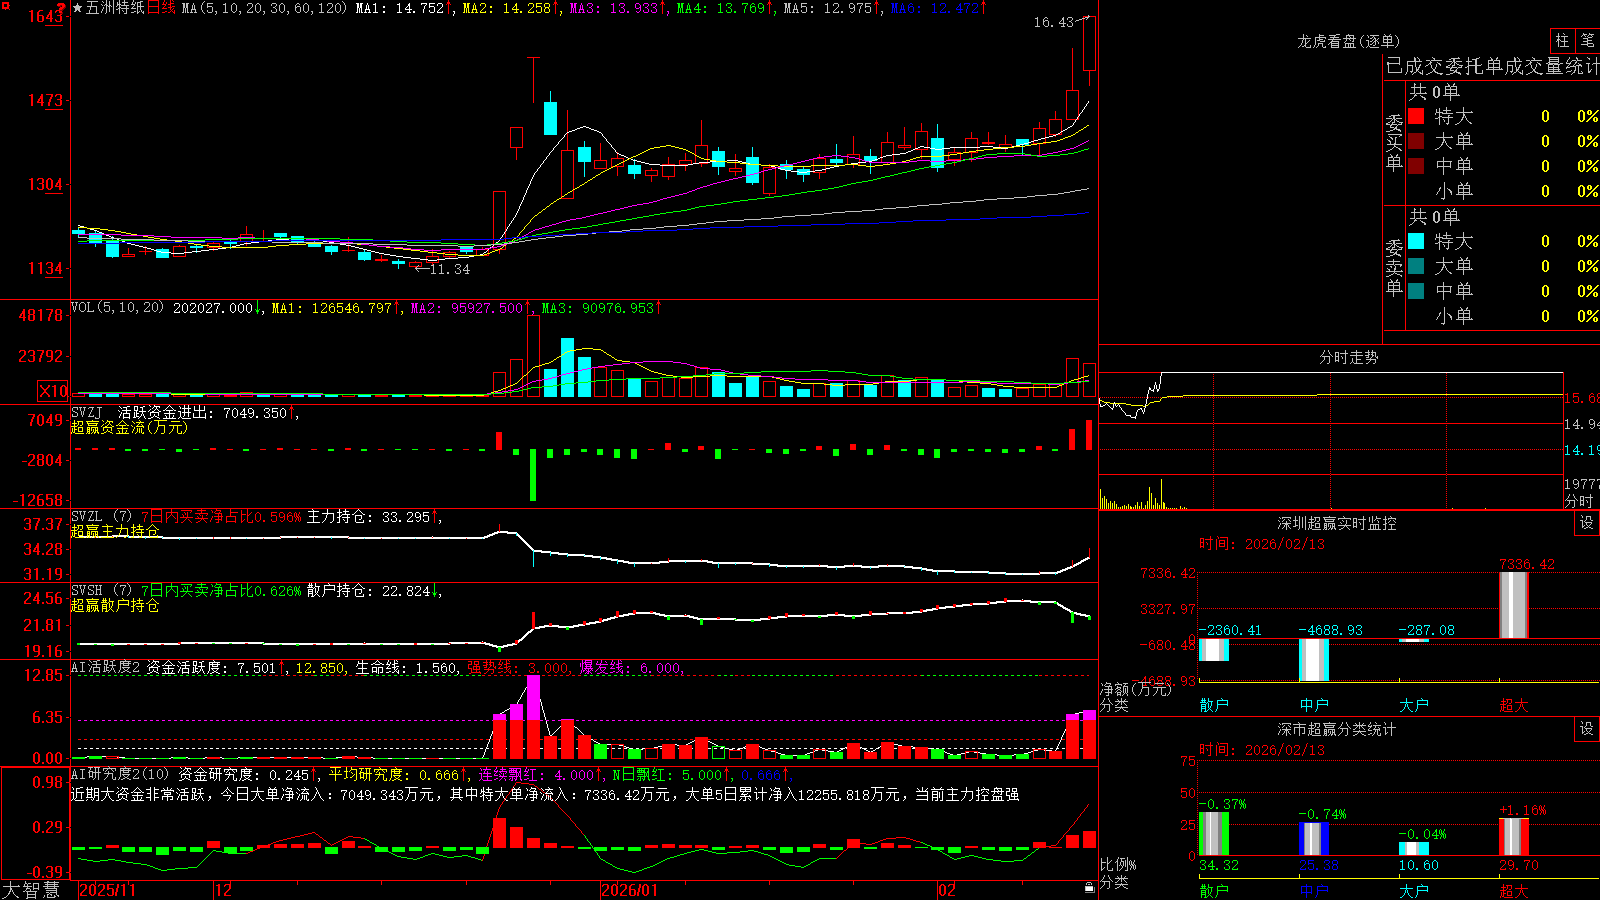Click 大户 category under 实时监控 chart

[1414, 705]
